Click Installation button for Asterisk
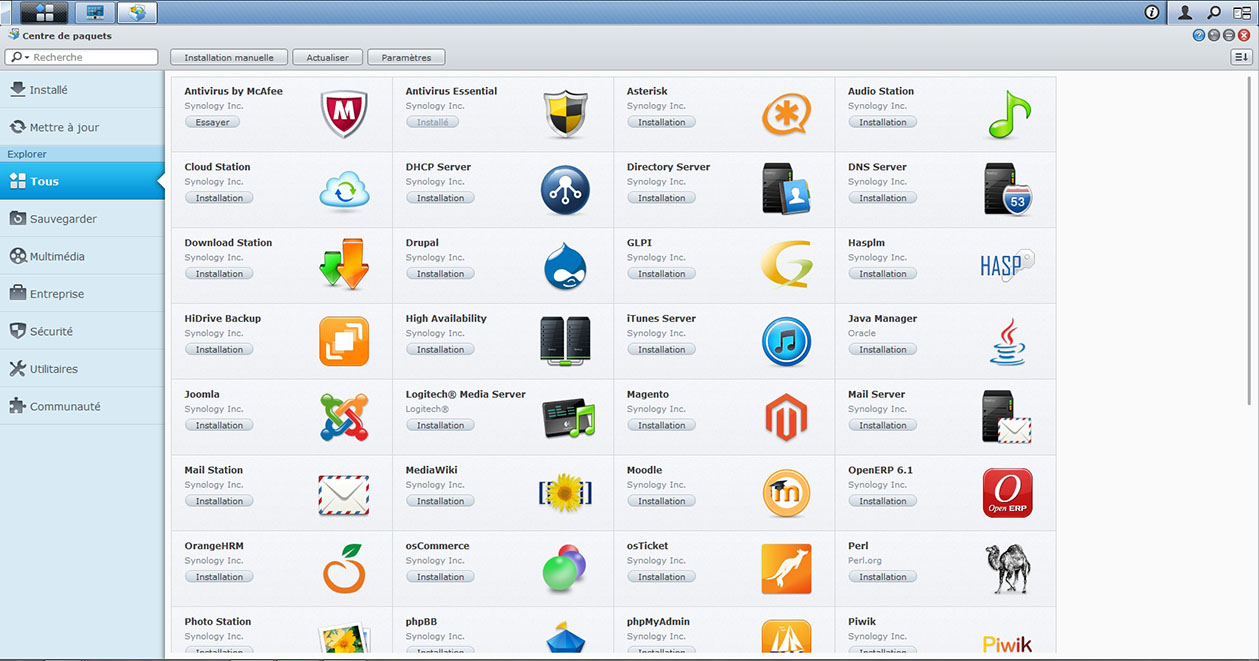The width and height of the screenshot is (1259, 661). coord(662,122)
